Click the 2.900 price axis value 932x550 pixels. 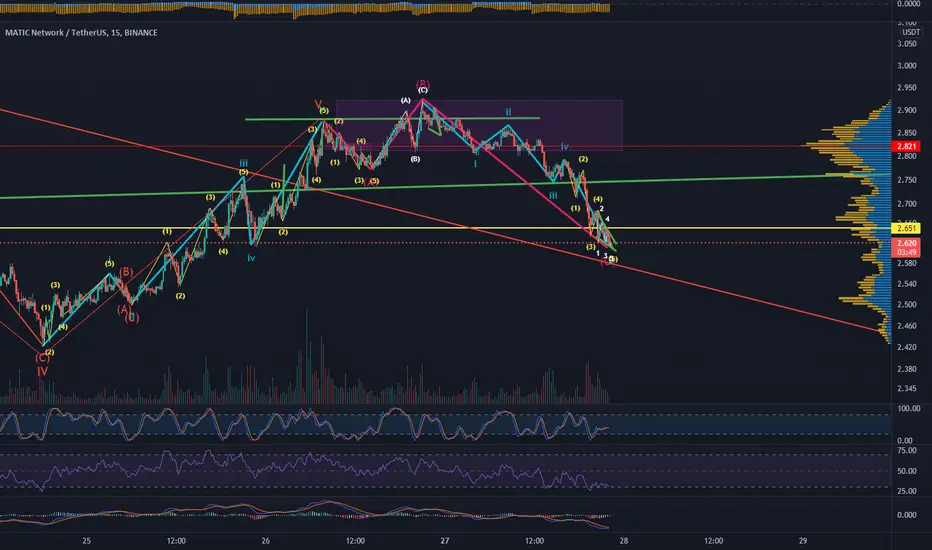[906, 111]
